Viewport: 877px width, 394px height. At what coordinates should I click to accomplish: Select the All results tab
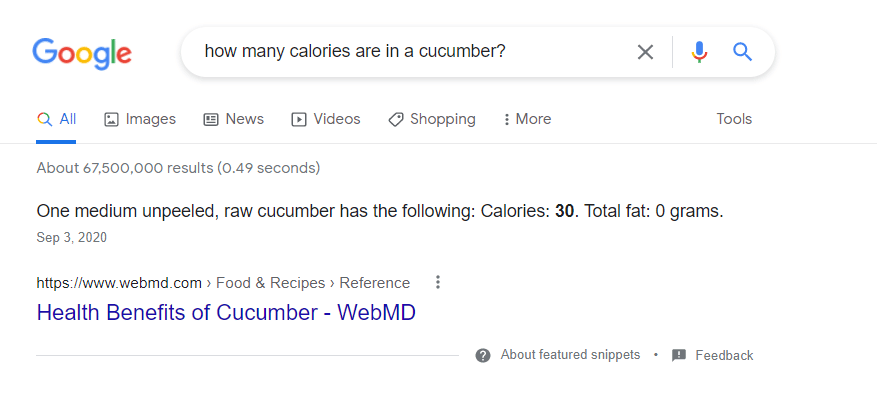point(56,119)
